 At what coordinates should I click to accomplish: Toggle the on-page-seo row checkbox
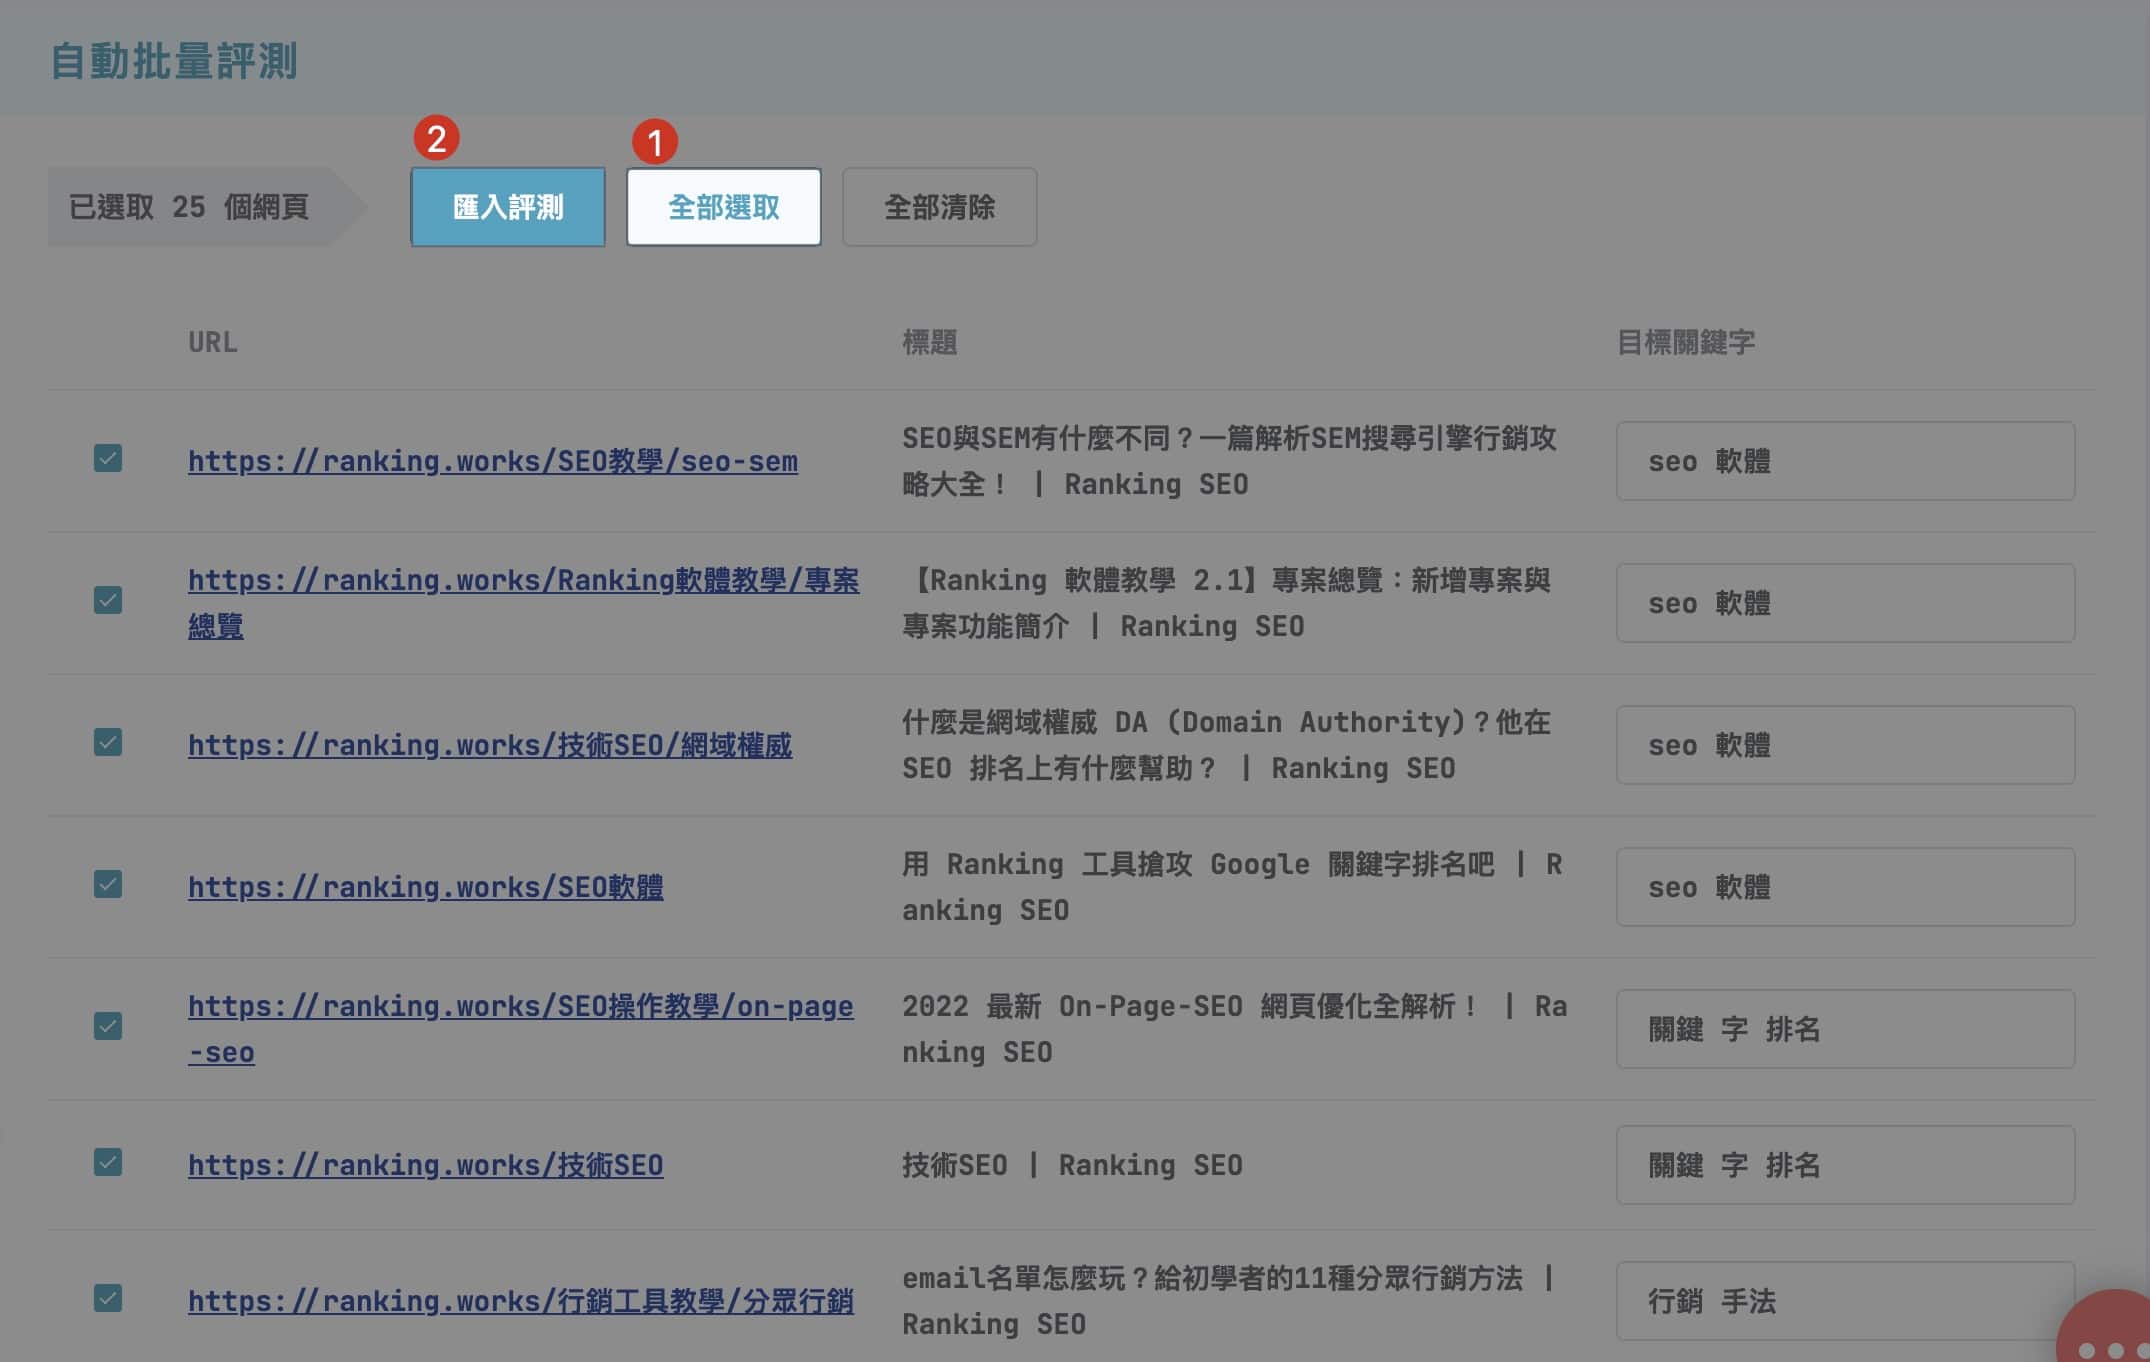[108, 1027]
